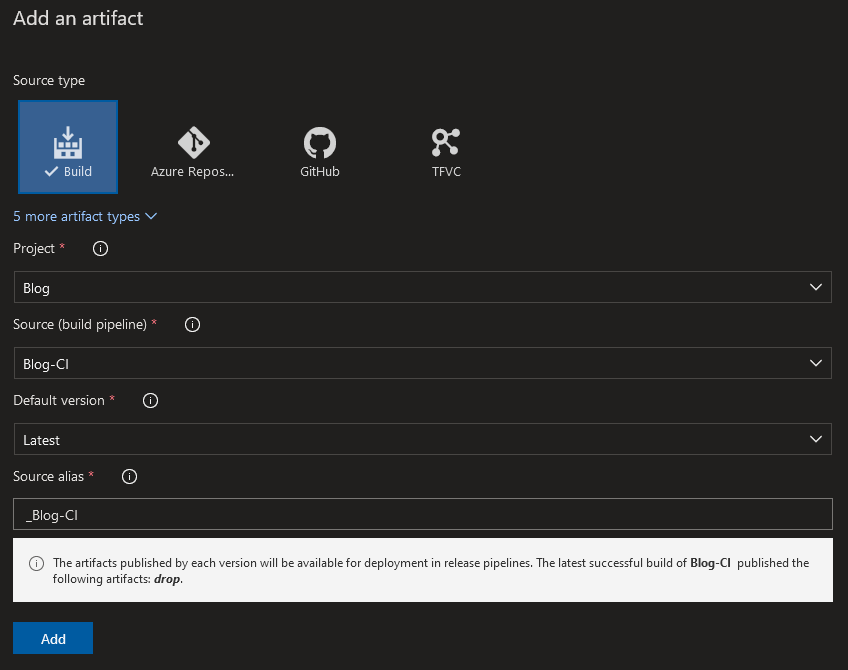The height and width of the screenshot is (670, 848).
Task: Open the Default version dropdown showing Latest
Action: point(423,439)
